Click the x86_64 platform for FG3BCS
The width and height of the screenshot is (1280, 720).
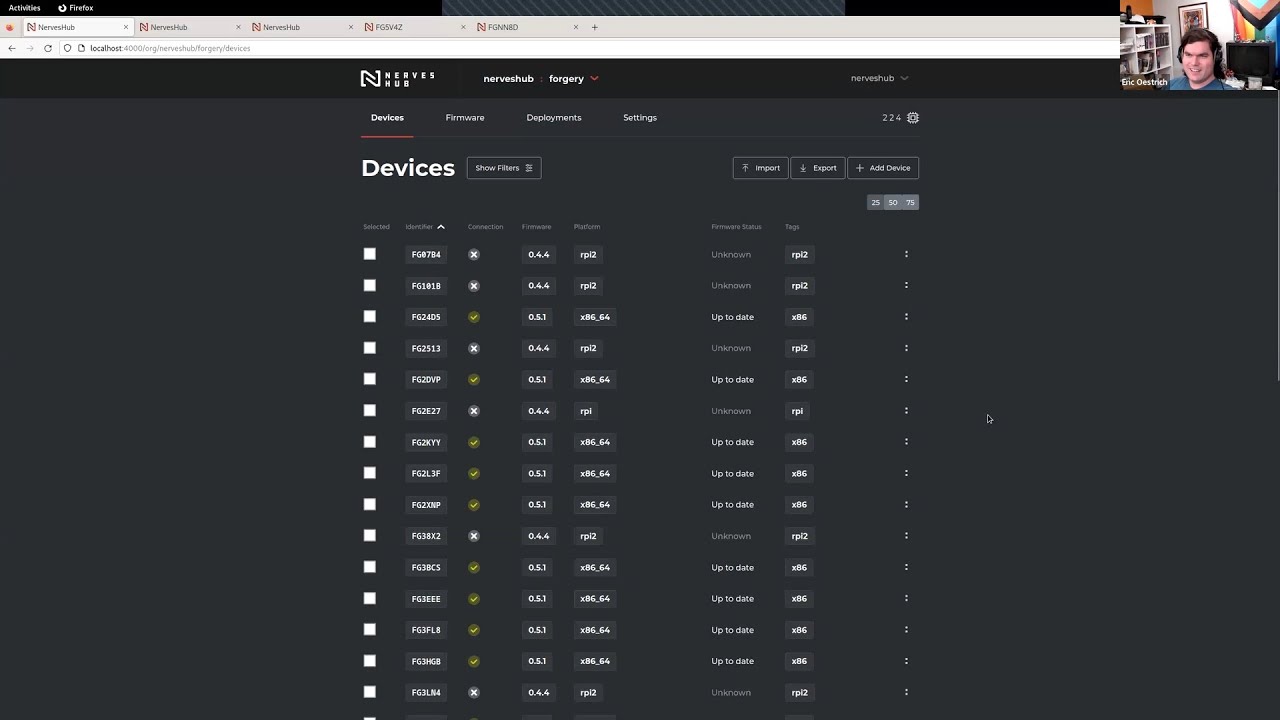pos(595,567)
